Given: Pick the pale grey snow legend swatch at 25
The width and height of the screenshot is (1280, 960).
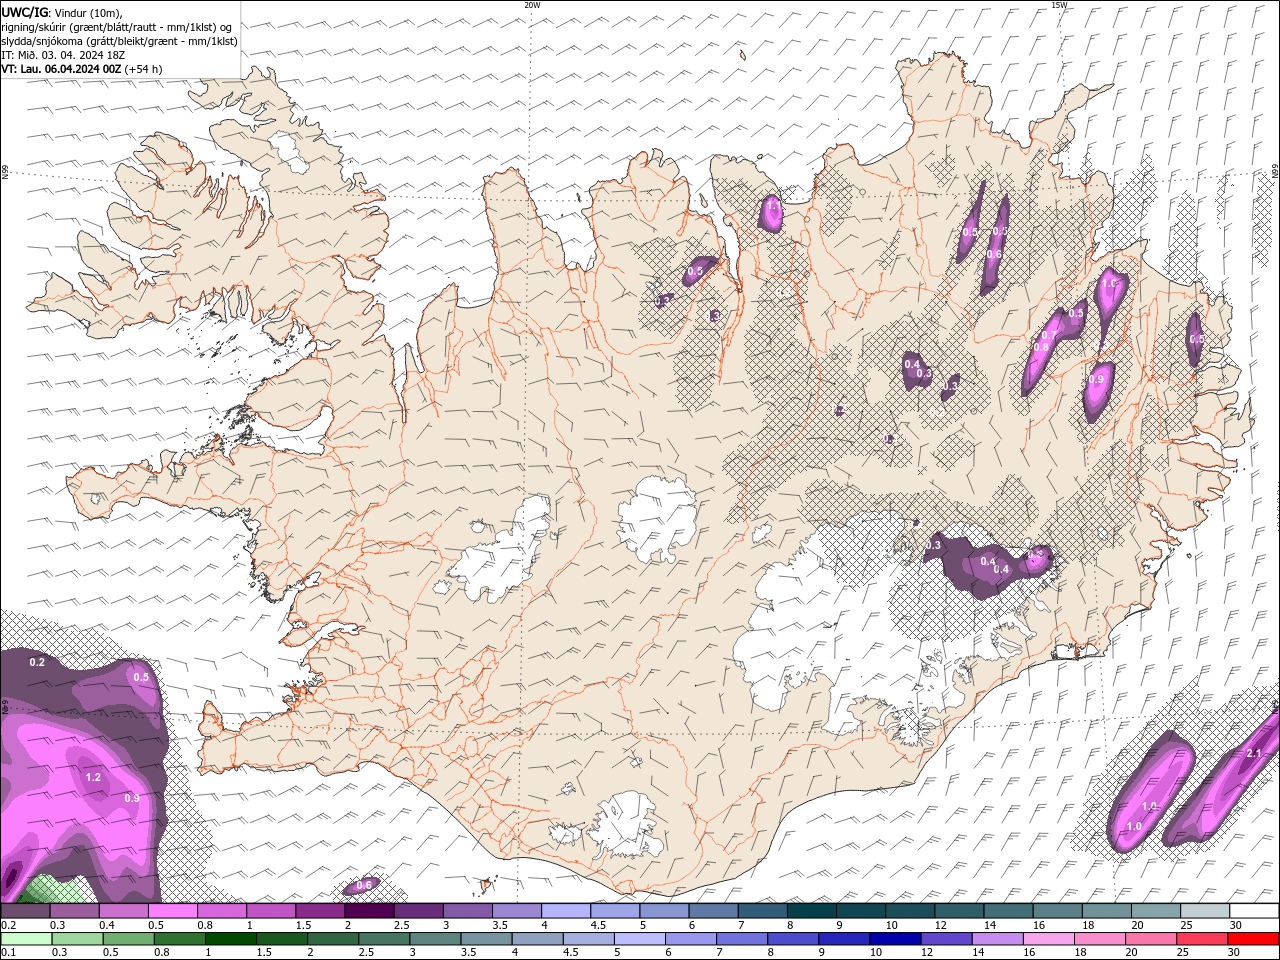Looking at the screenshot, I should 1205,911.
